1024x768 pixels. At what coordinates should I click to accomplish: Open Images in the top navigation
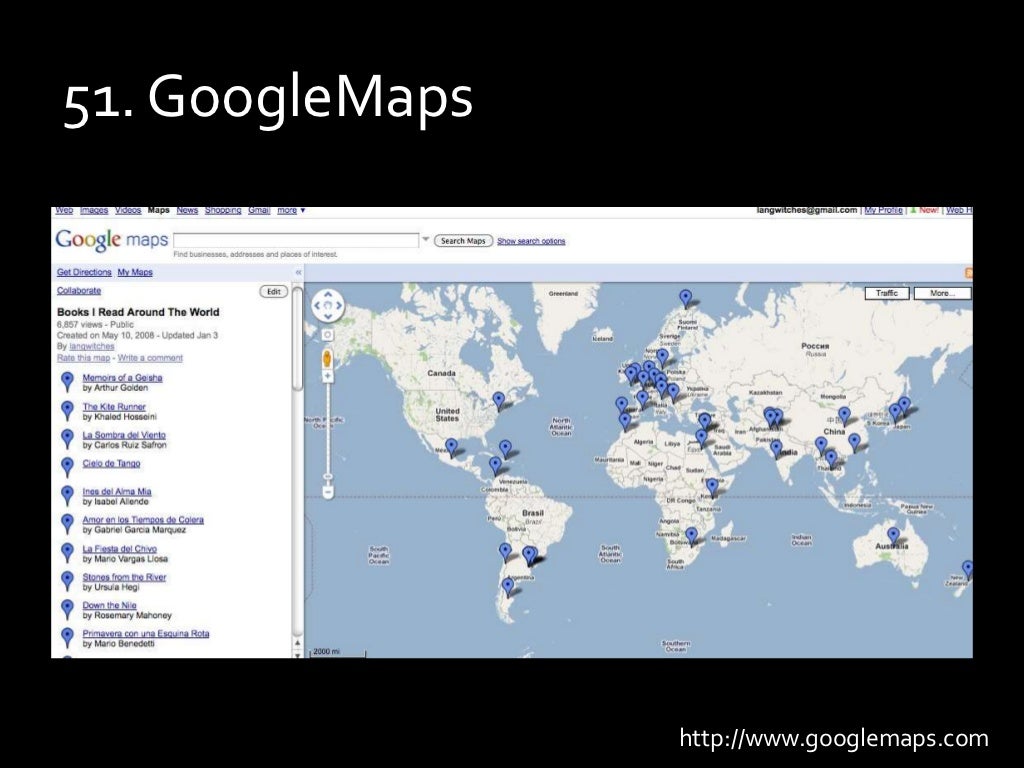tap(94, 210)
